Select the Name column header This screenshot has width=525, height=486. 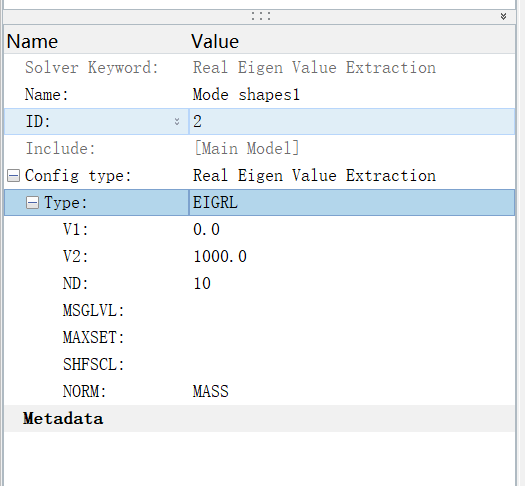(x=32, y=41)
